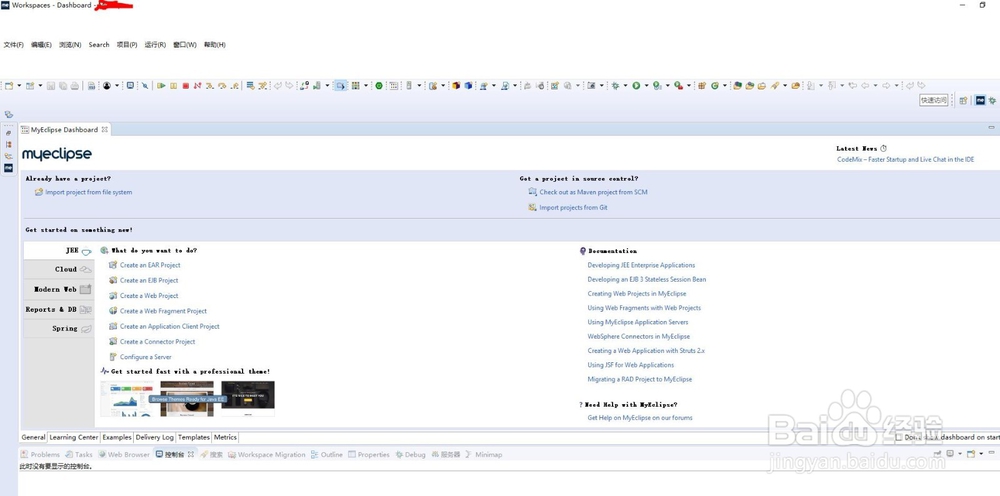The image size is (1000, 496).
Task: Click Check out as Maven project from SCM
Action: point(594,192)
